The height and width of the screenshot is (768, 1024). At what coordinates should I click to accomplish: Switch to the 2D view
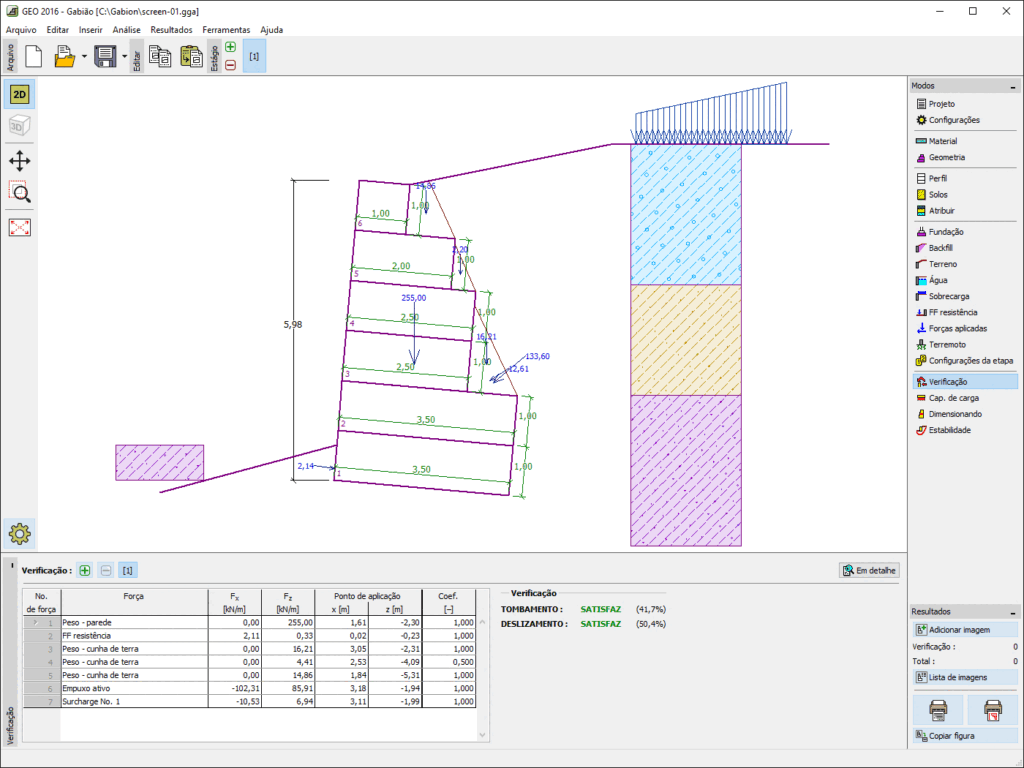(x=20, y=95)
